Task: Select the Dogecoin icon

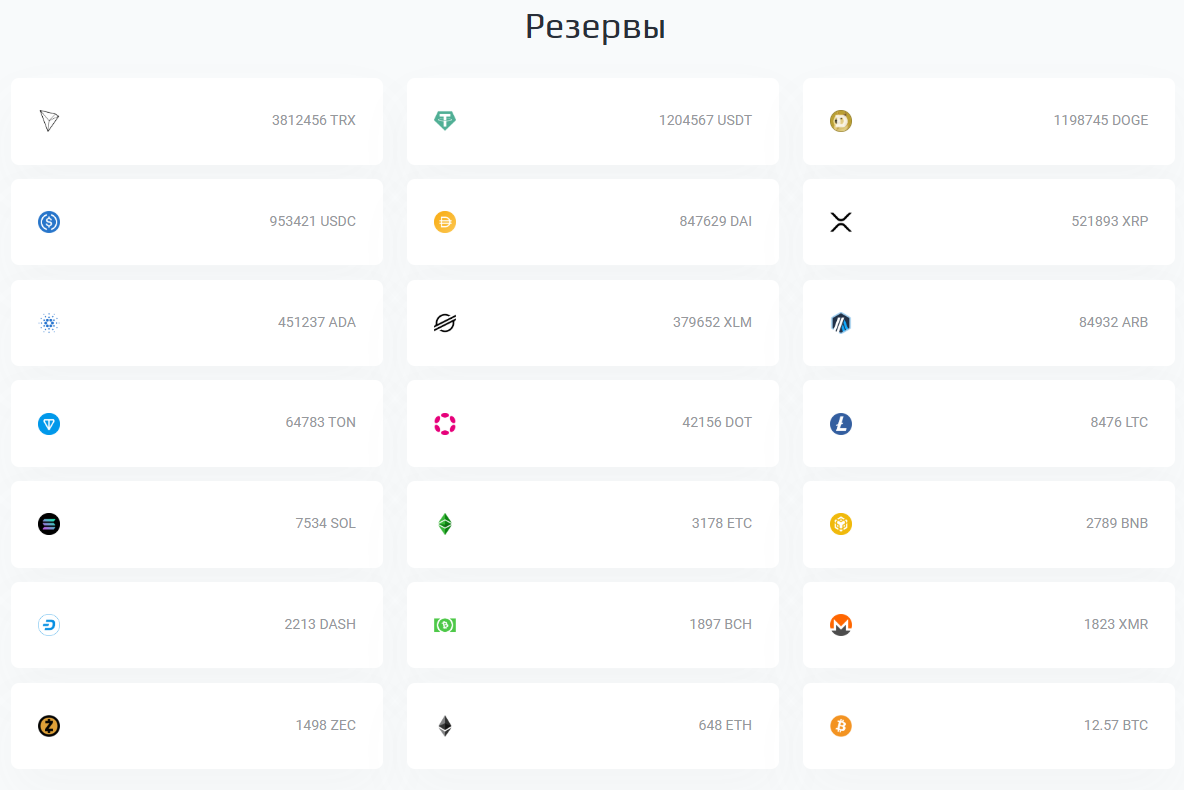Action: click(x=840, y=121)
